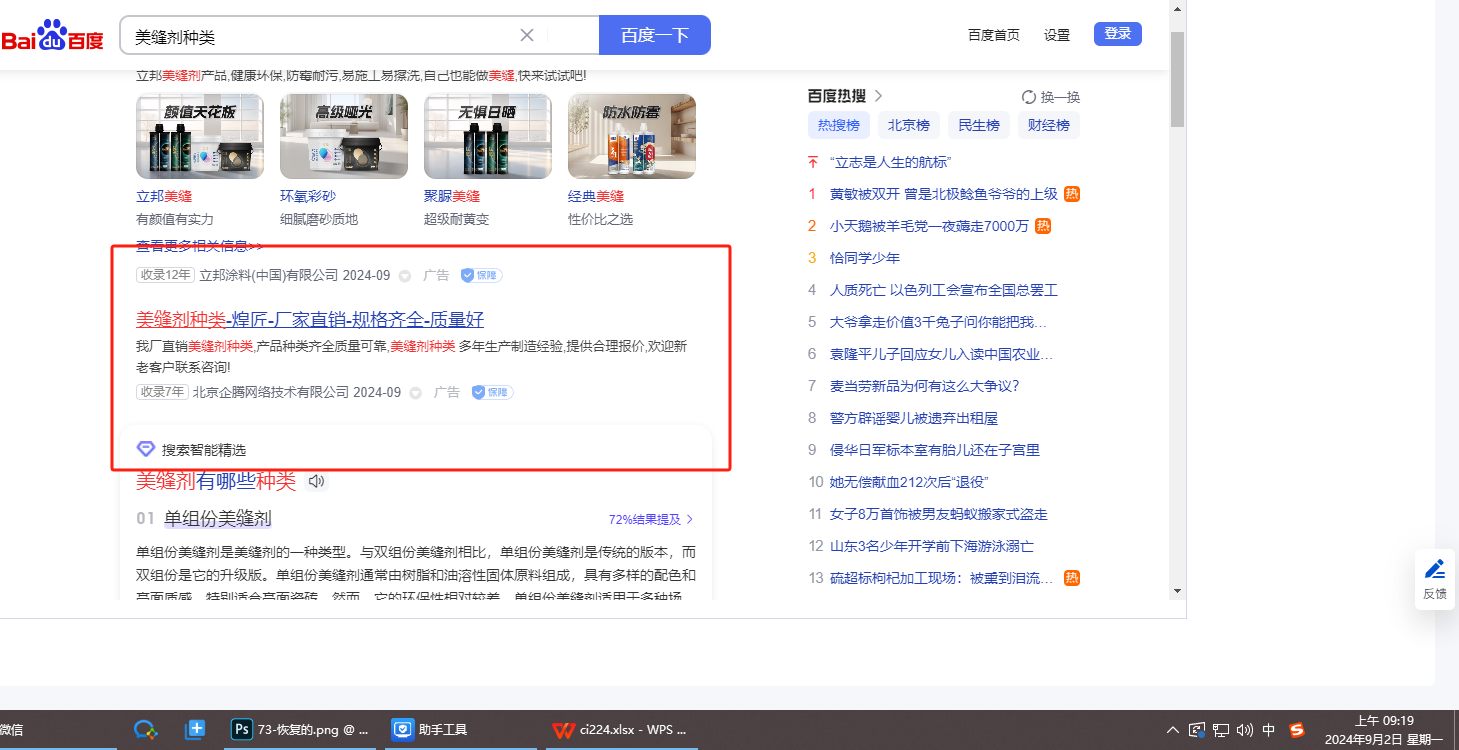1459x750 pixels.
Task: Open Photoshop from the taskbar
Action: (x=240, y=730)
